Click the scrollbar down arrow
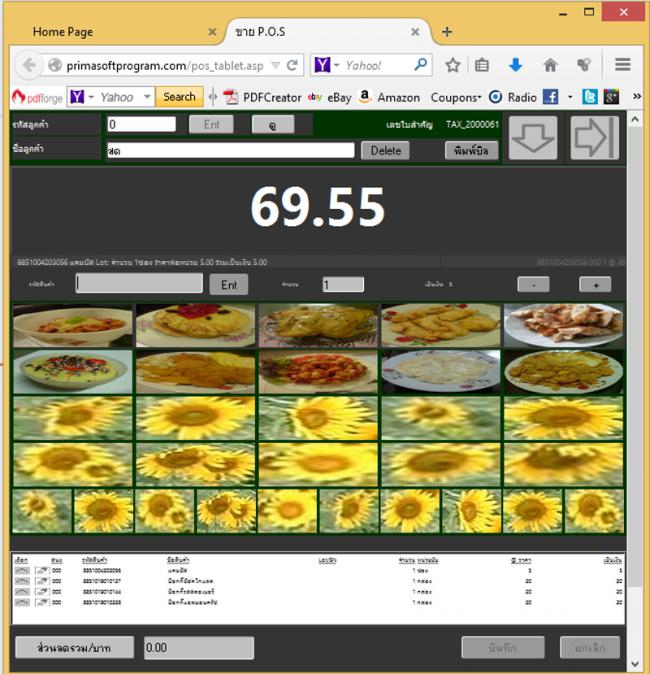 [x=635, y=663]
